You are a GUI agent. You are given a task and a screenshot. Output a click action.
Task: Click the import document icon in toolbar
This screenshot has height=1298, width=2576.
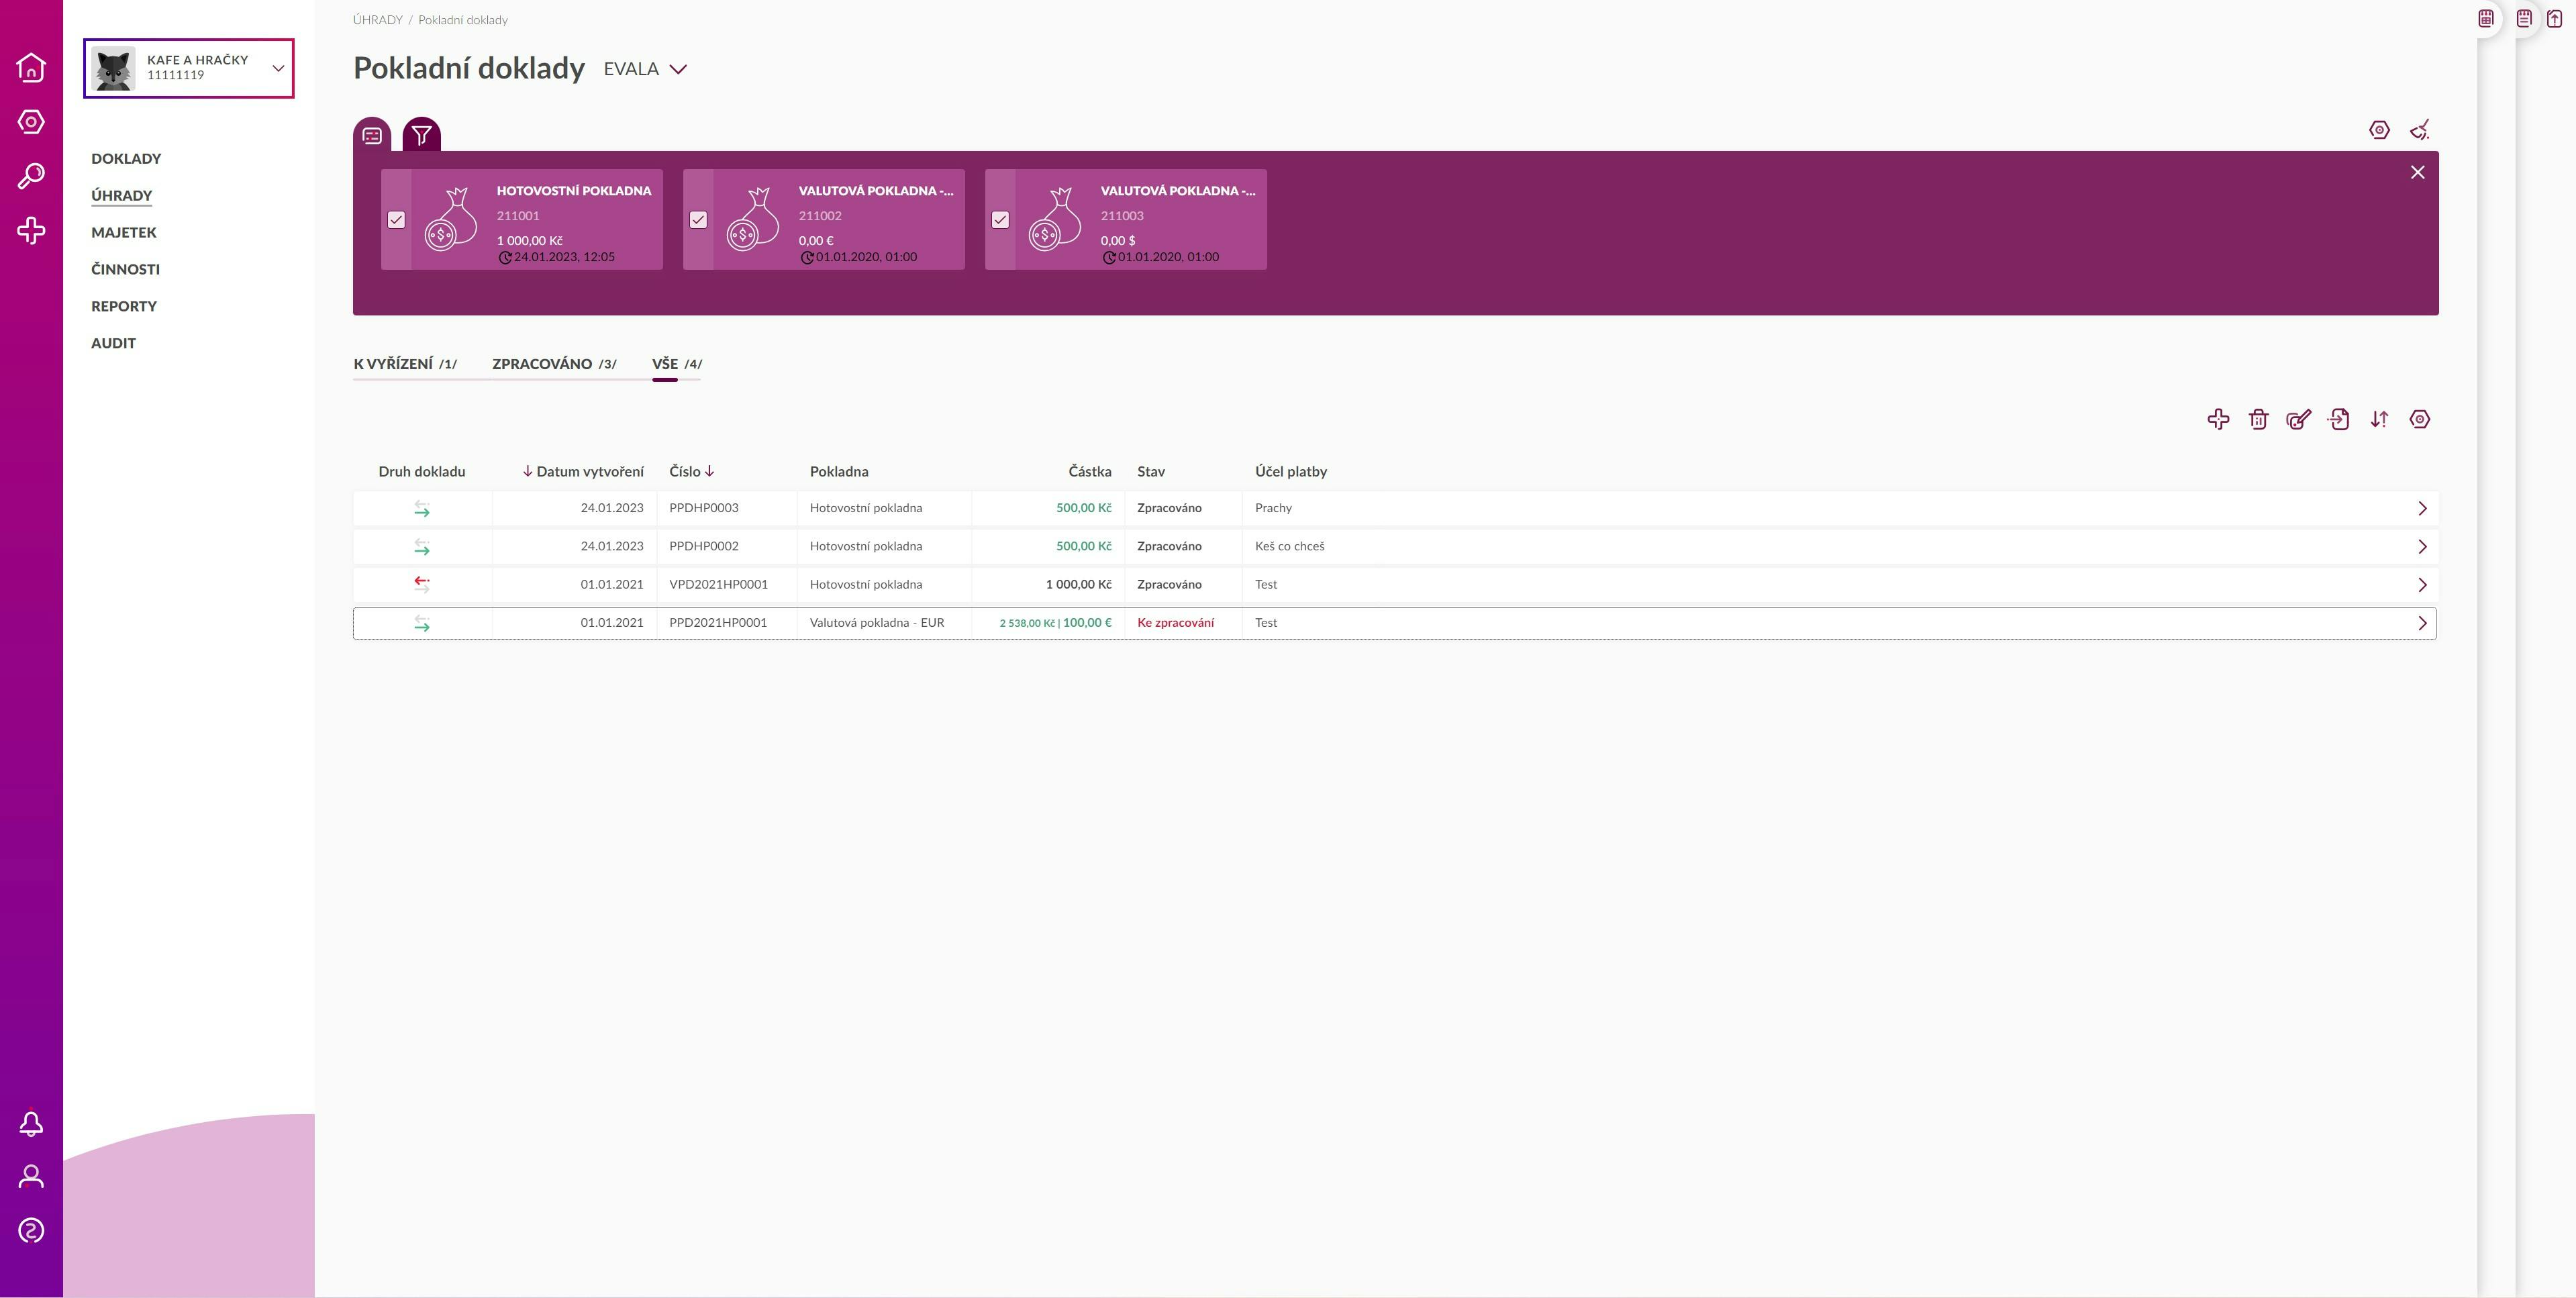point(2338,419)
